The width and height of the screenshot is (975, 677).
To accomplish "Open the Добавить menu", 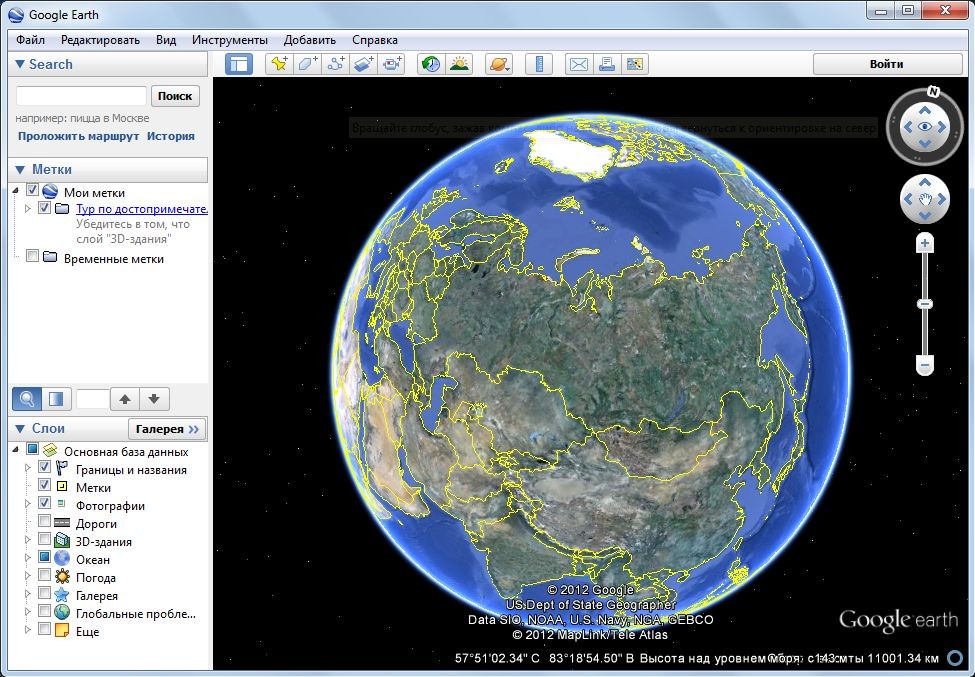I will click(310, 40).
